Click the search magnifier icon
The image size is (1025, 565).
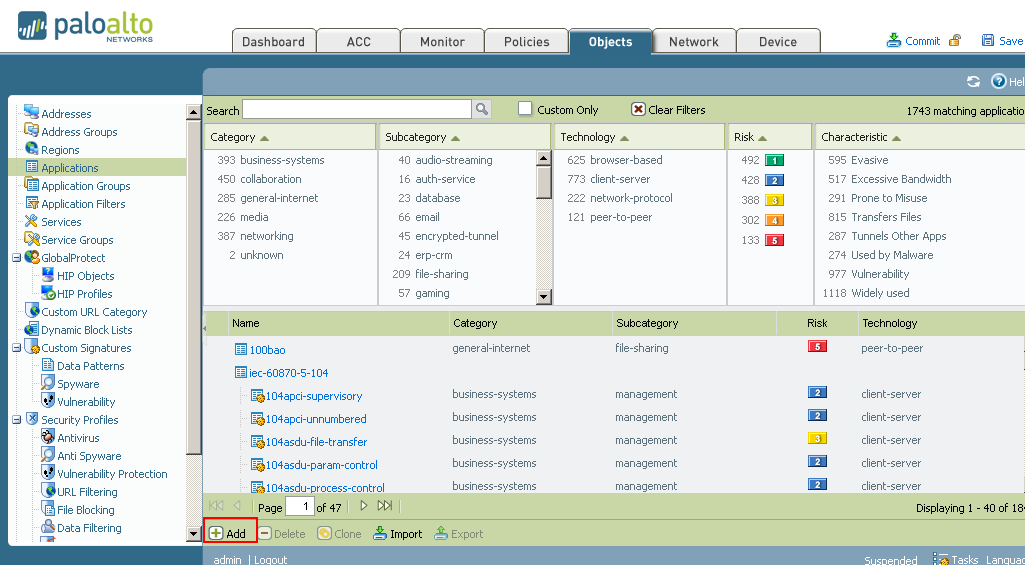[x=482, y=110]
